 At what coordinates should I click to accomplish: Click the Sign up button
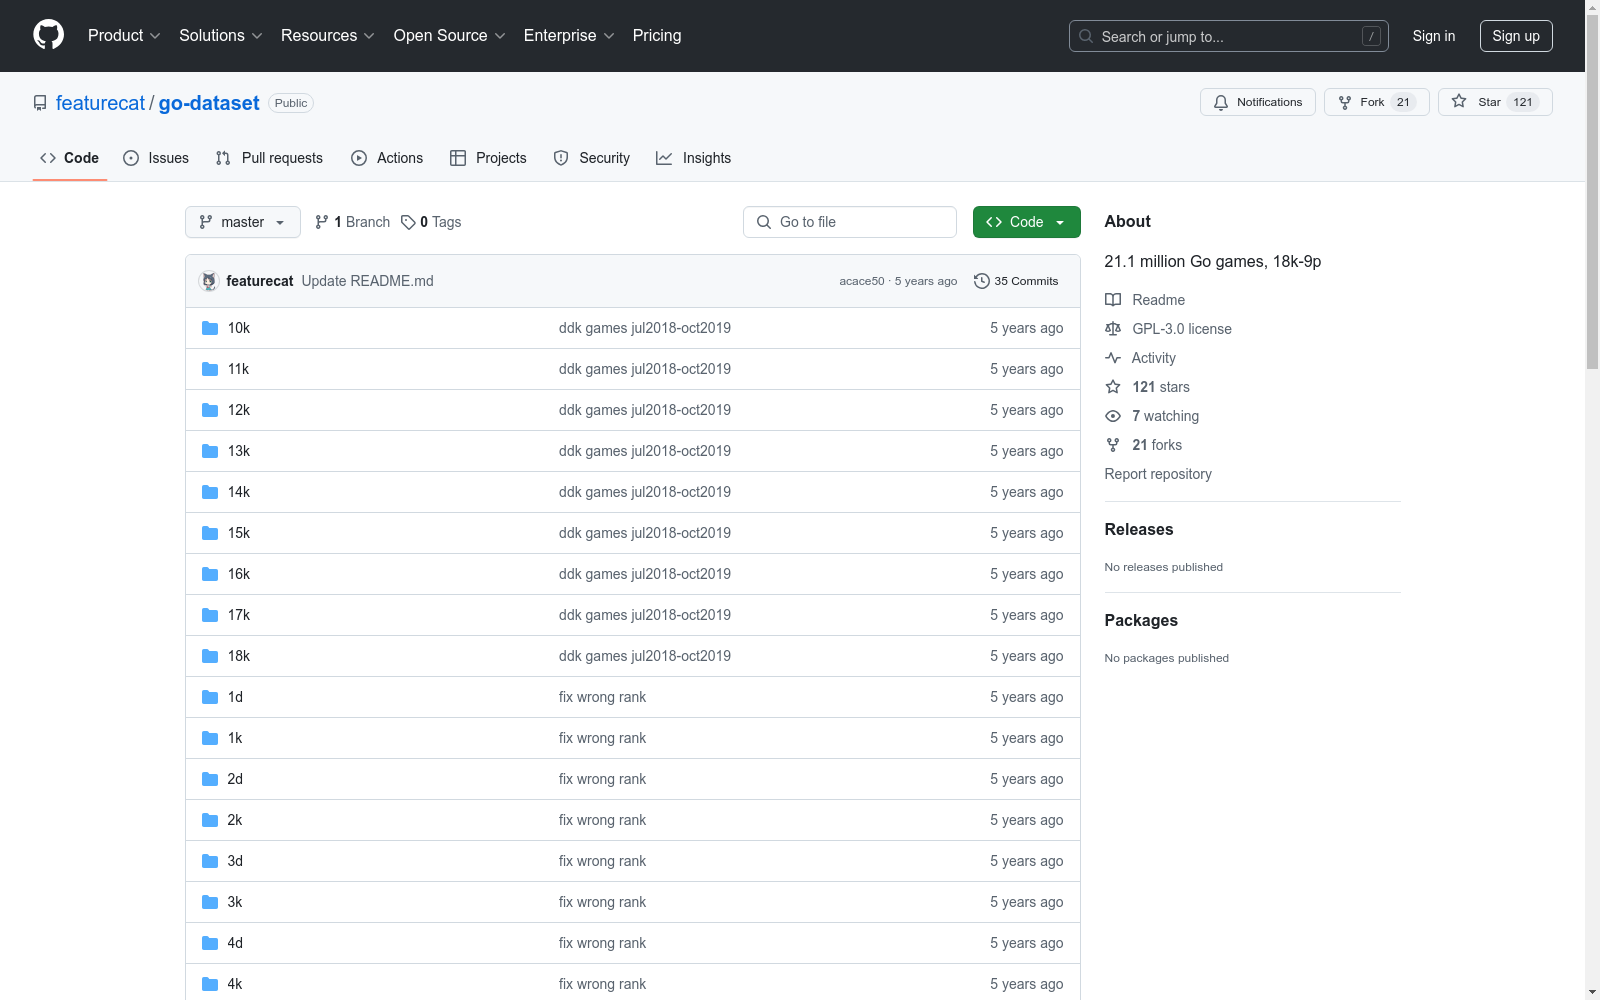[1516, 36]
